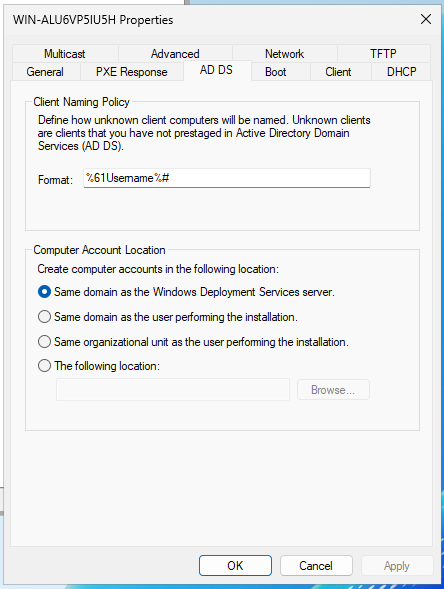The width and height of the screenshot is (444, 589).
Task: Click the Format naming policy text field
Action: [227, 178]
